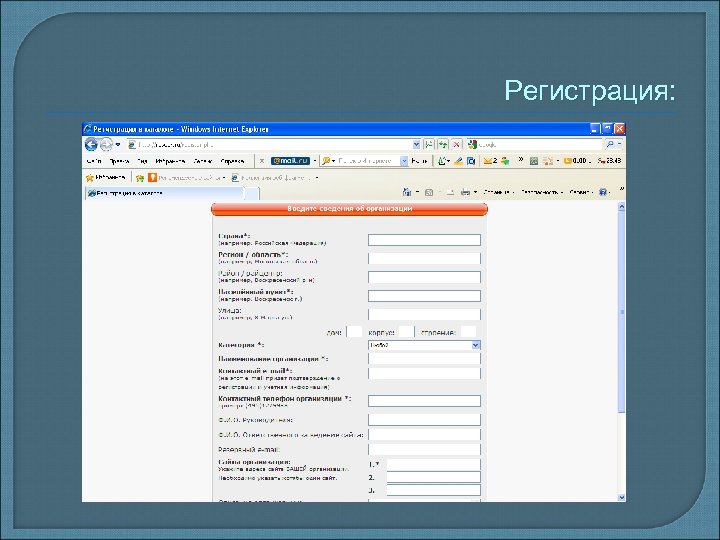Click the дом number field

(x=354, y=332)
